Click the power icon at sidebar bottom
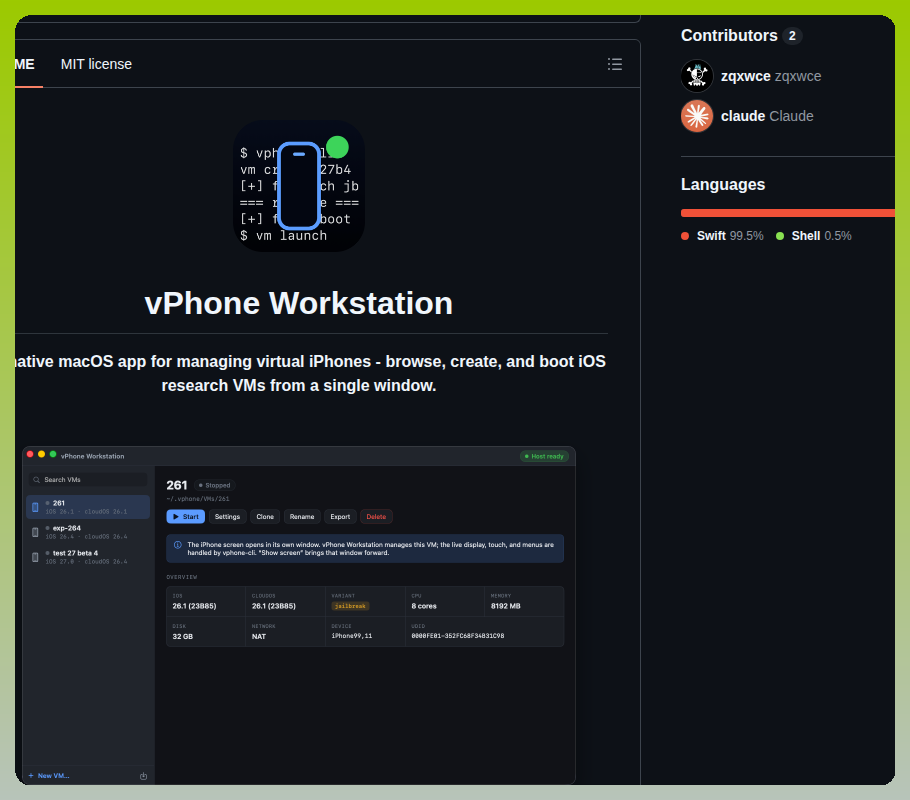 (x=143, y=776)
